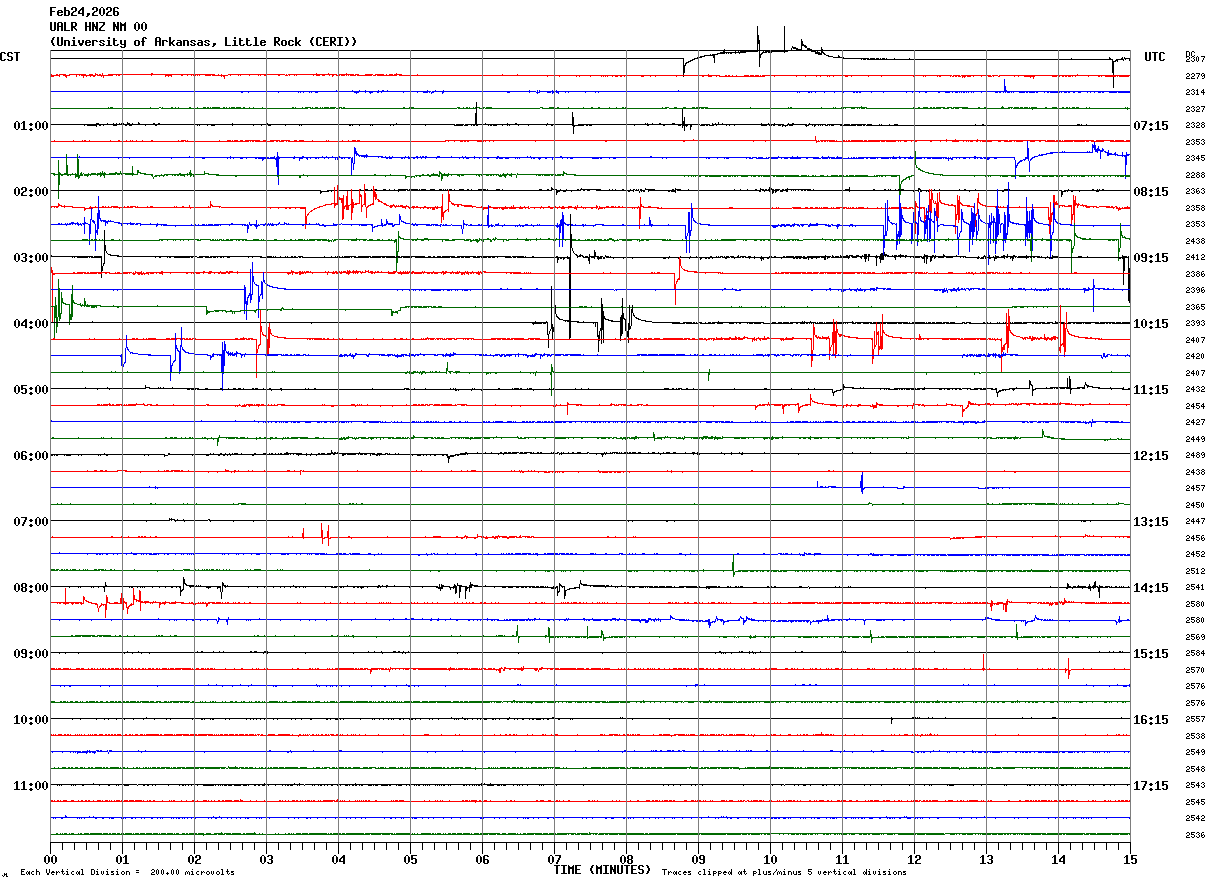
Task: Click x-axis minute tick label '03'
Action: point(266,859)
